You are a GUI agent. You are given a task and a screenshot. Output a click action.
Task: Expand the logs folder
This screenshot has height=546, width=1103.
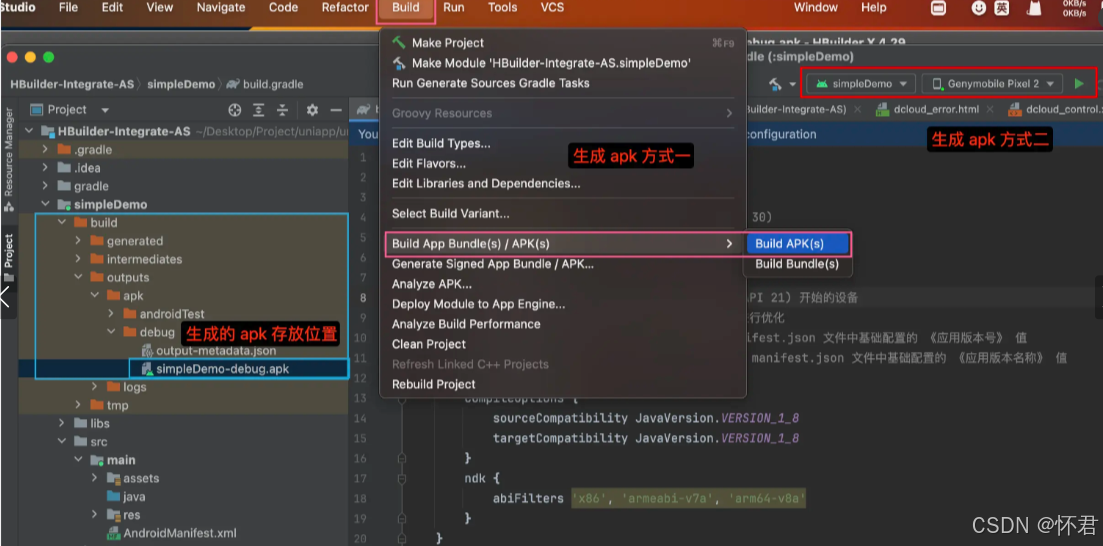pos(95,387)
